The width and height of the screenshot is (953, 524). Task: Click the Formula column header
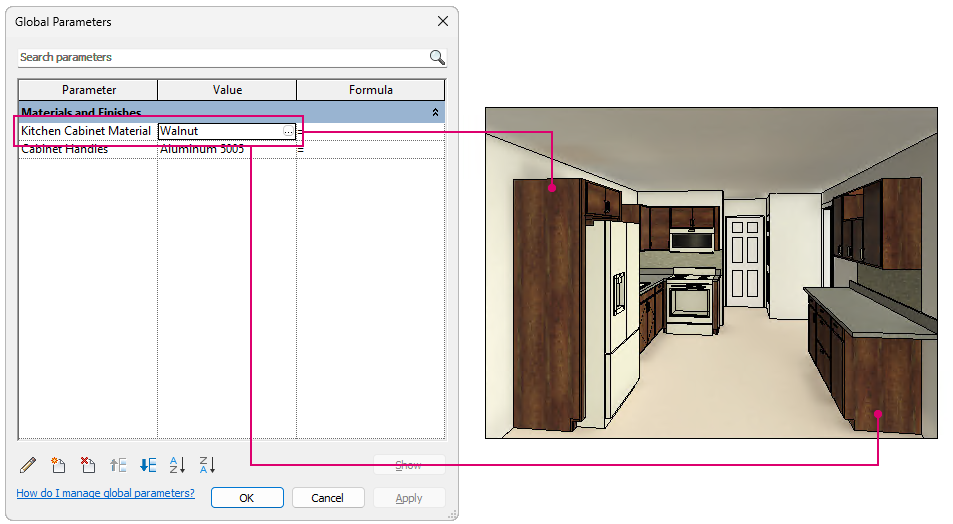371,90
